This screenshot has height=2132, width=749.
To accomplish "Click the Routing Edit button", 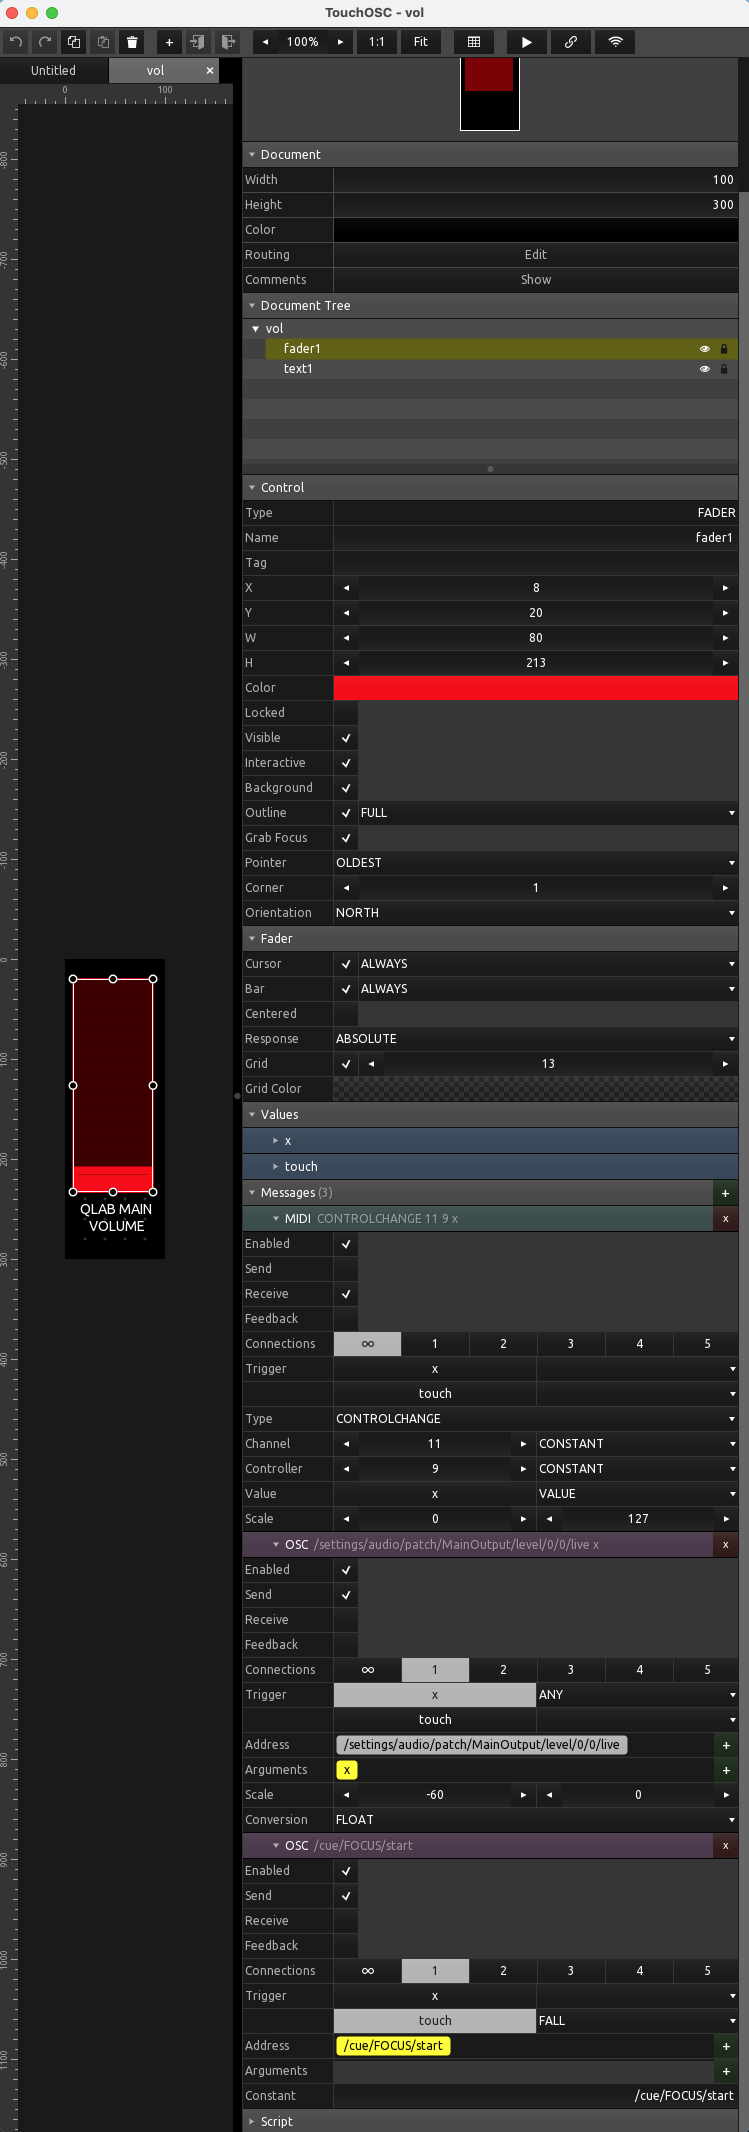I will click(535, 255).
